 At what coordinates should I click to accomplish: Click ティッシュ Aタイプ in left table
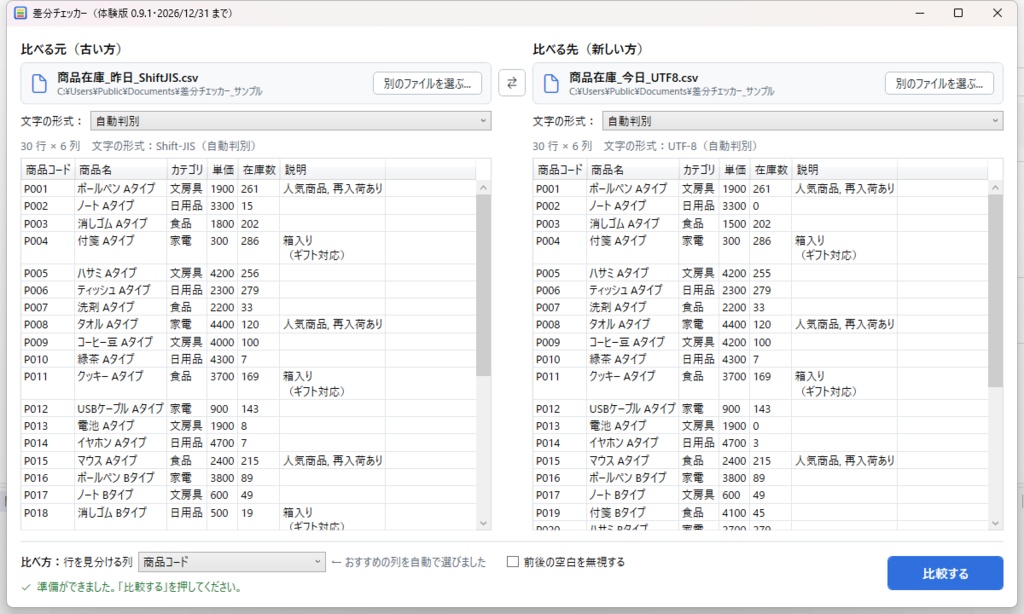click(x=114, y=290)
